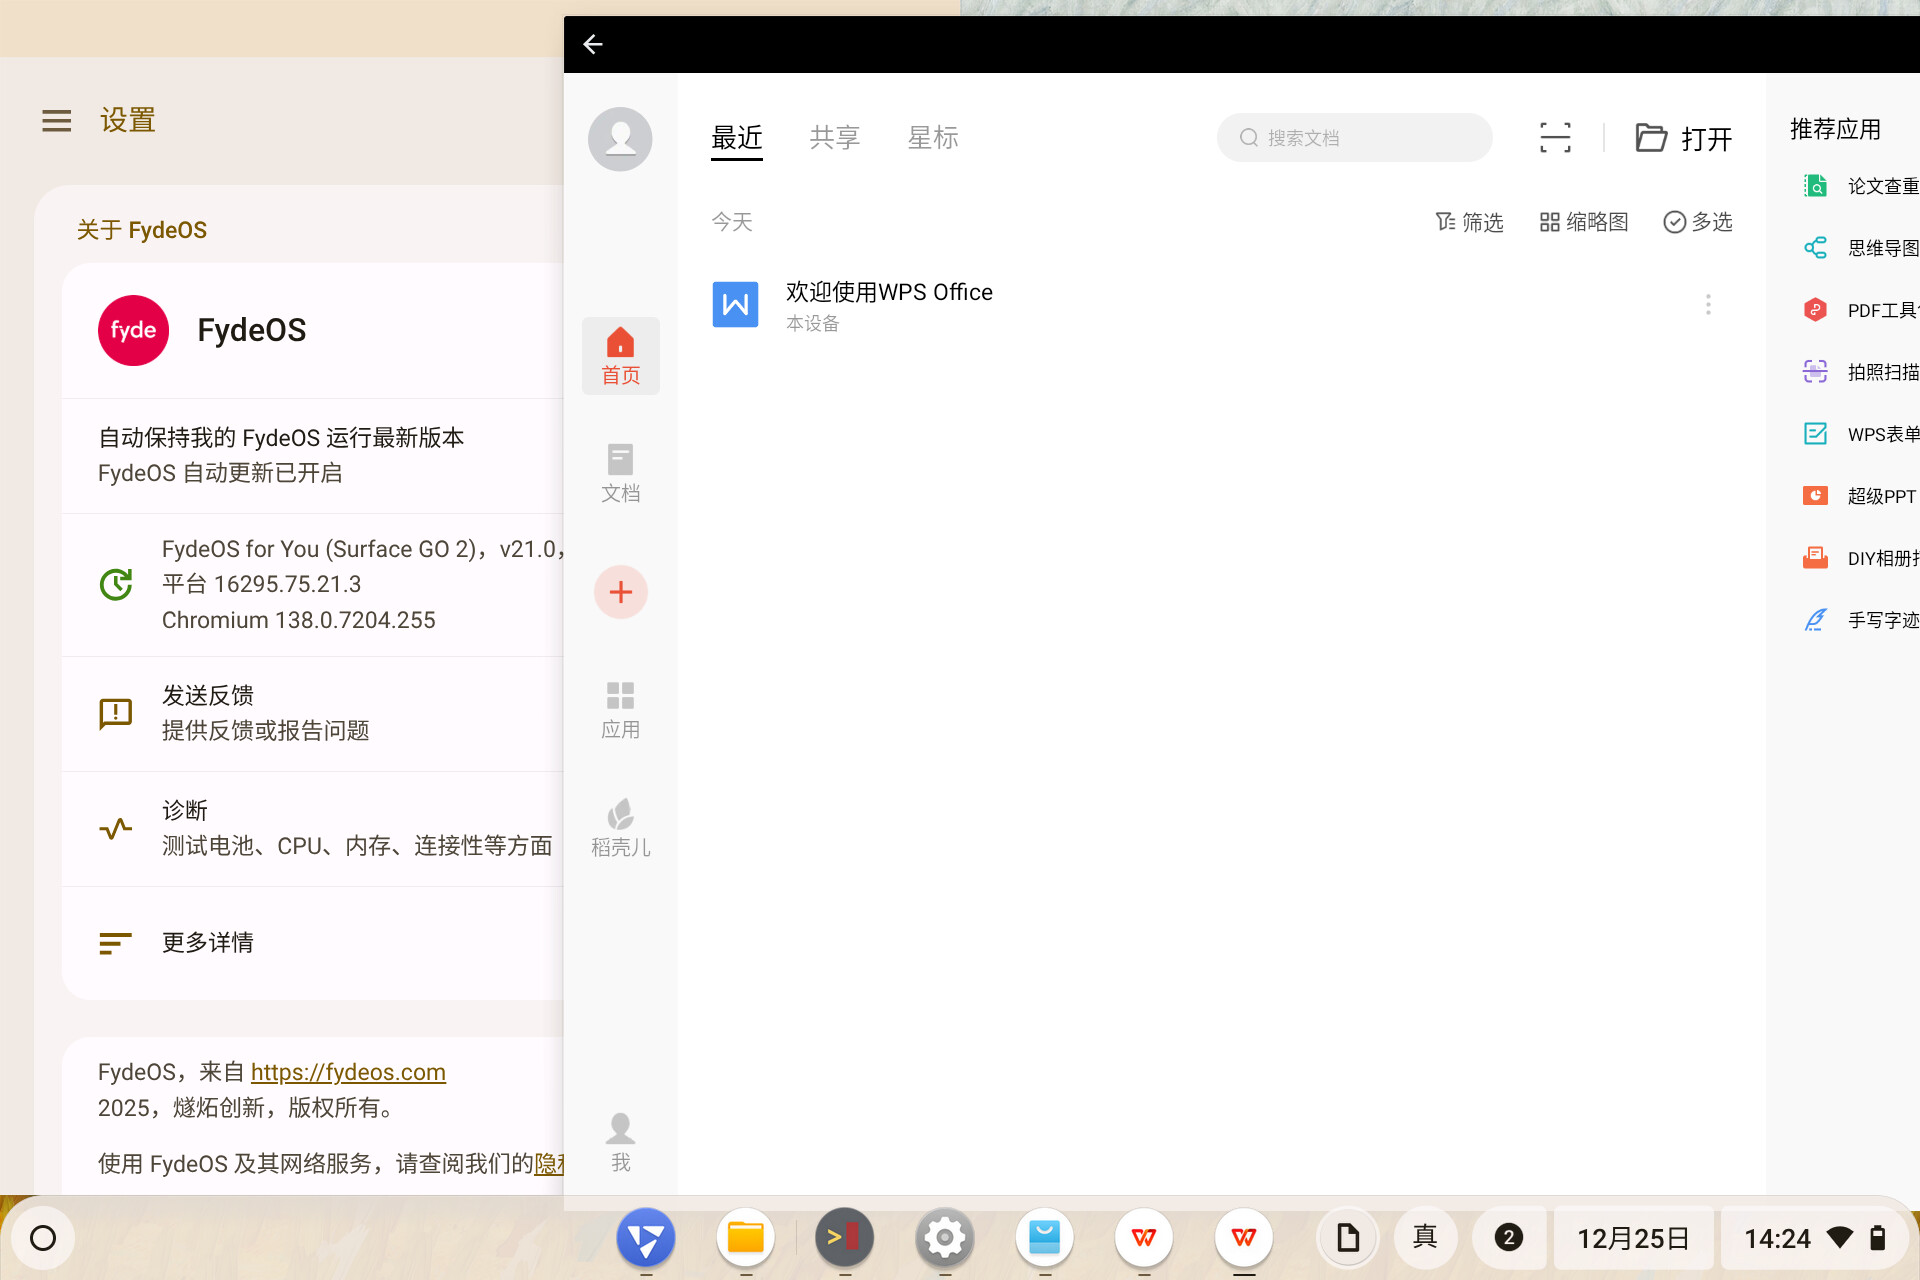Click the 打开 open file button
This screenshot has height=1280, width=1920.
click(1684, 138)
